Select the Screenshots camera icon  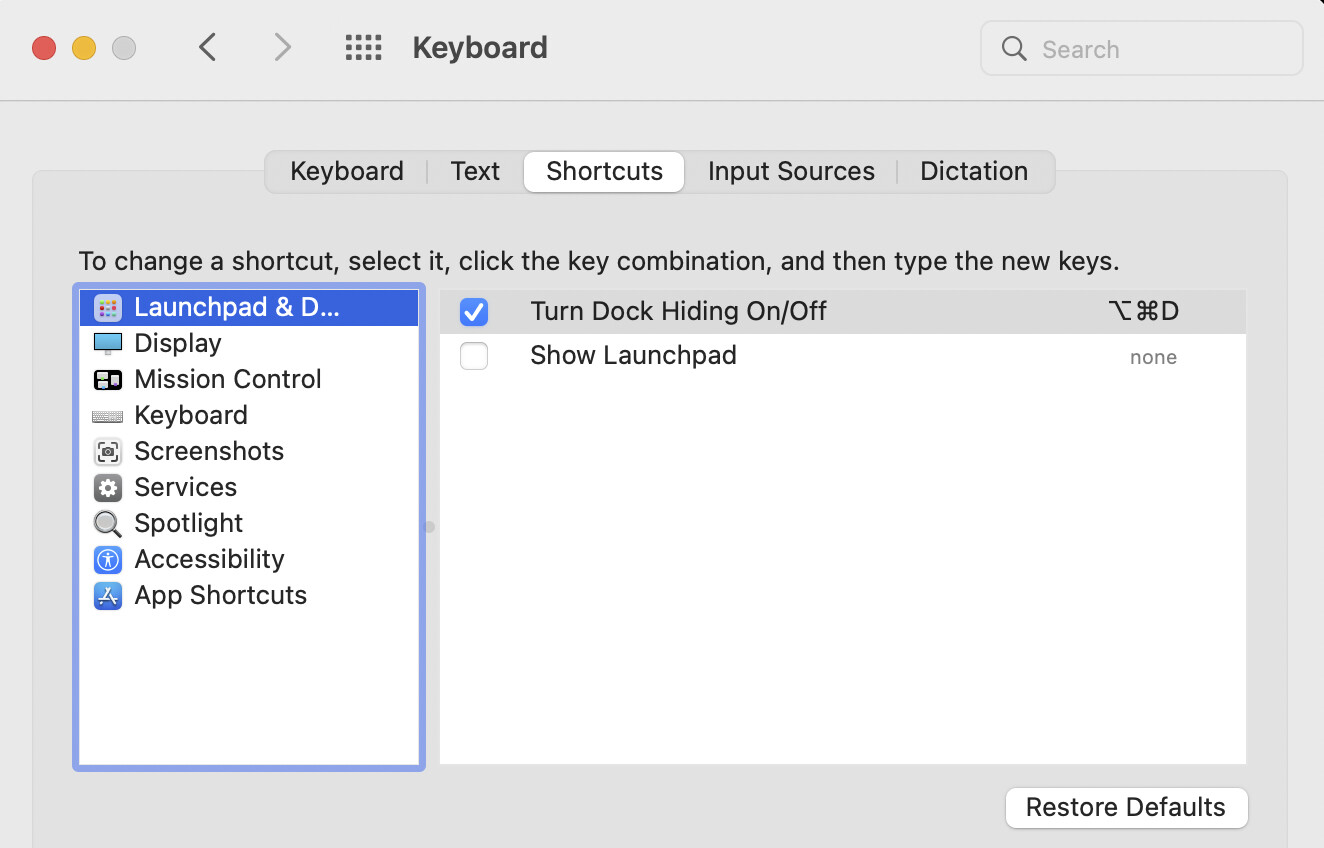click(x=108, y=452)
